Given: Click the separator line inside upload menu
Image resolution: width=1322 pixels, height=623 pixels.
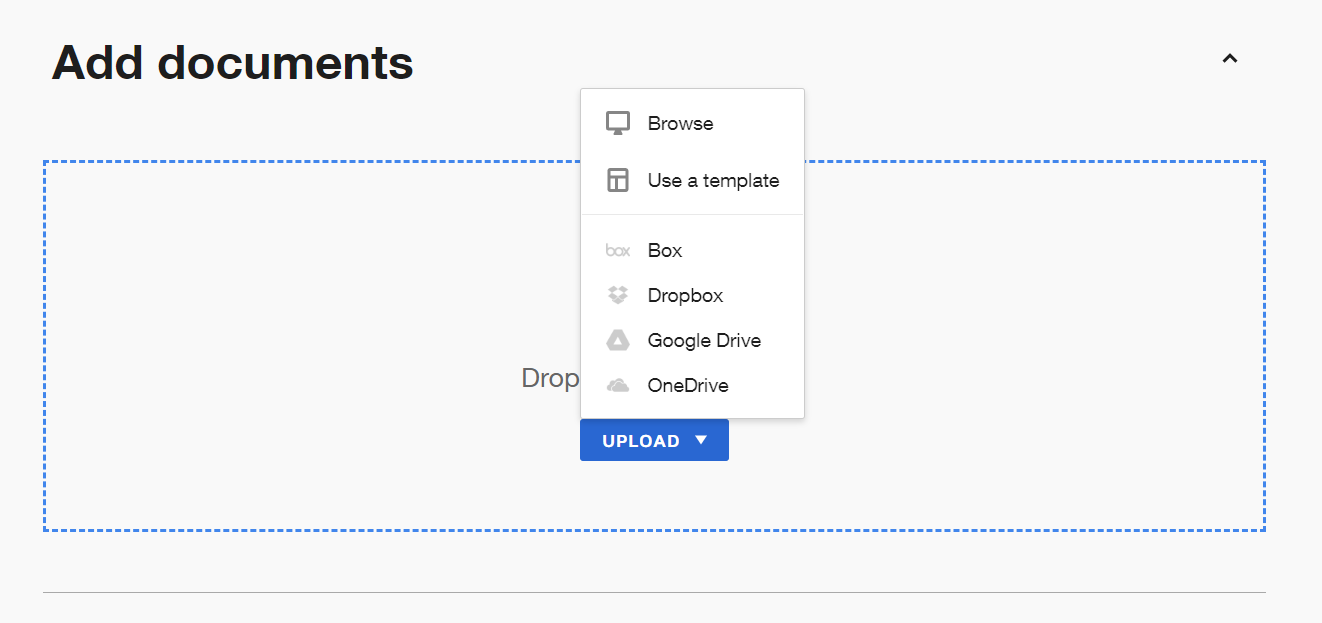Looking at the screenshot, I should [692, 214].
